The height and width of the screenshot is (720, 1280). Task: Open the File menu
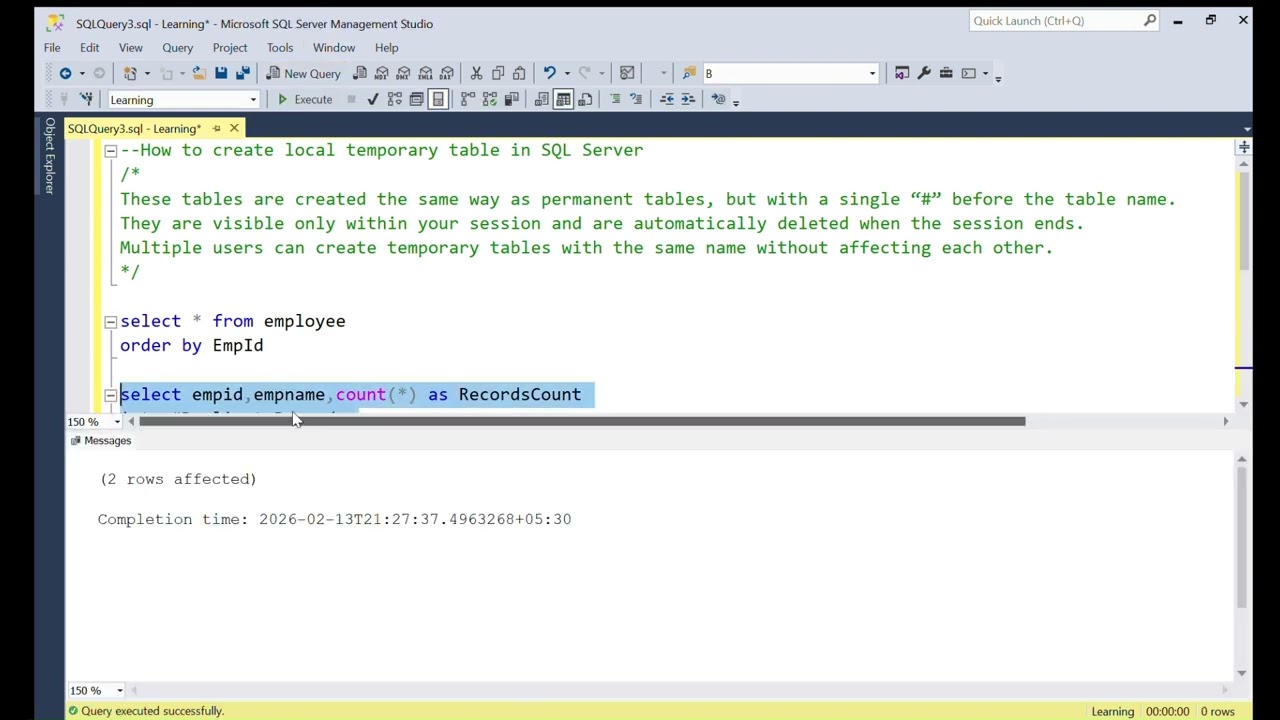[52, 47]
